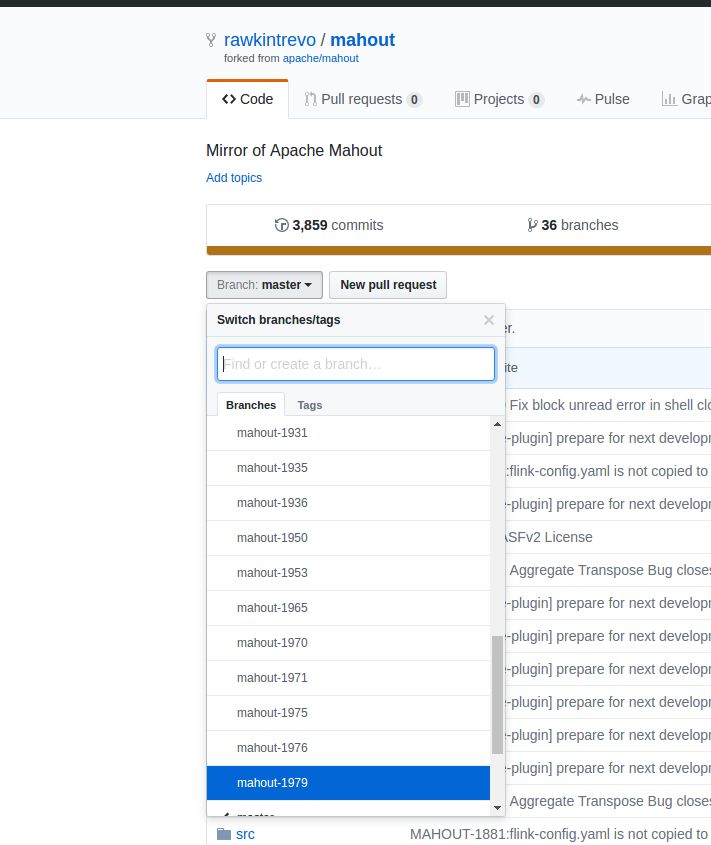Switch to branch mahout-1950
This screenshot has height=845, width=711.
(x=349, y=538)
